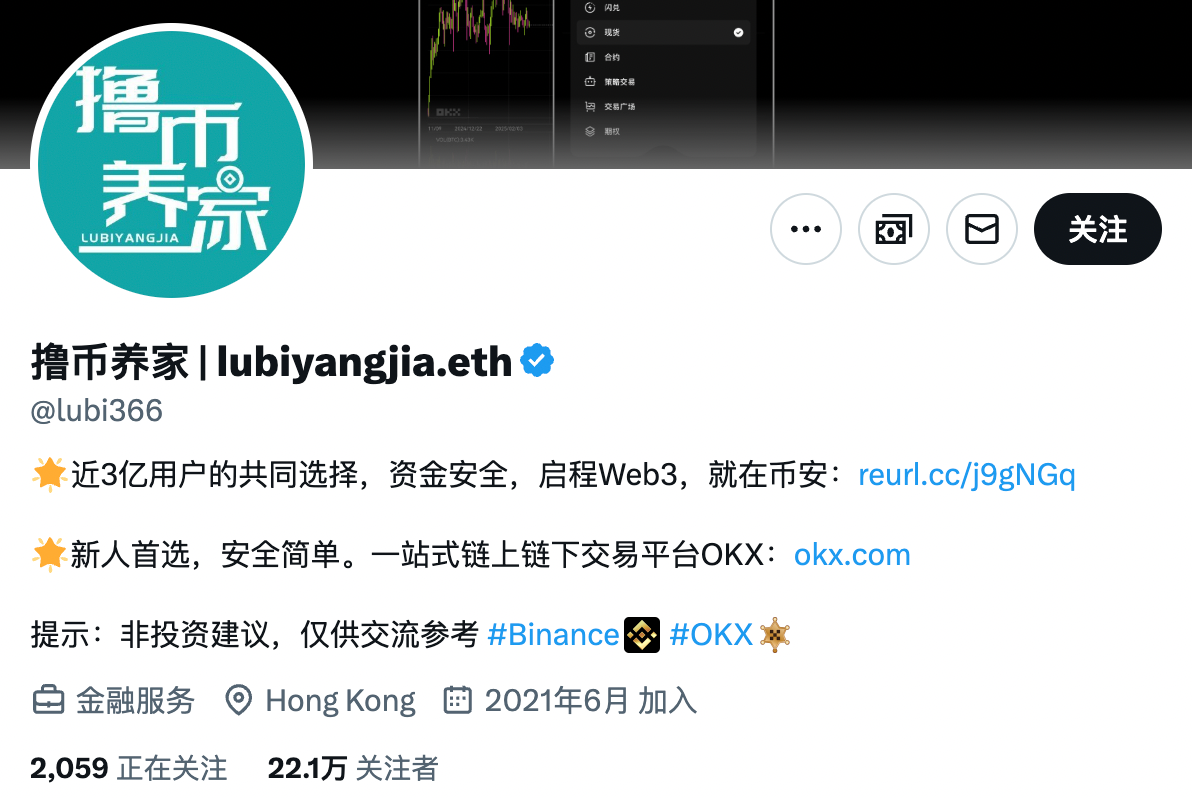The width and height of the screenshot is (1192, 798).
Task: Open the #OKX hashtag
Action: tap(712, 635)
